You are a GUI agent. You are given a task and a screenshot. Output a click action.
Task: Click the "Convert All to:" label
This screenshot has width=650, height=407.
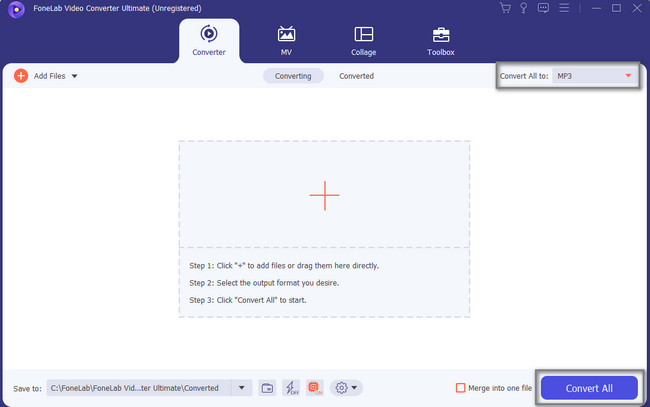(x=524, y=76)
